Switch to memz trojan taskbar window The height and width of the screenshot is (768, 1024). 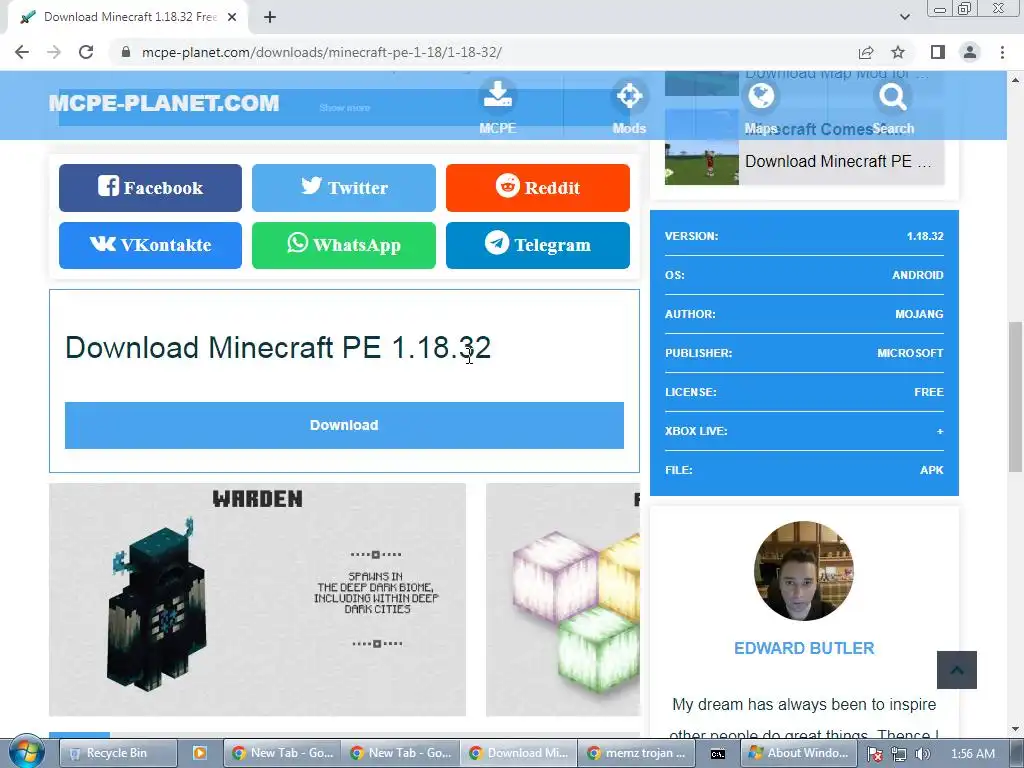click(x=637, y=753)
